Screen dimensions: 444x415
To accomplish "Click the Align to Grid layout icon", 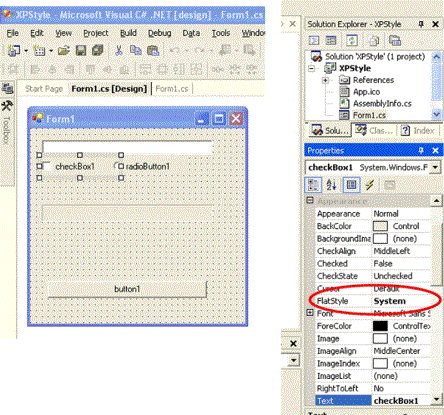I will (x=13, y=69).
